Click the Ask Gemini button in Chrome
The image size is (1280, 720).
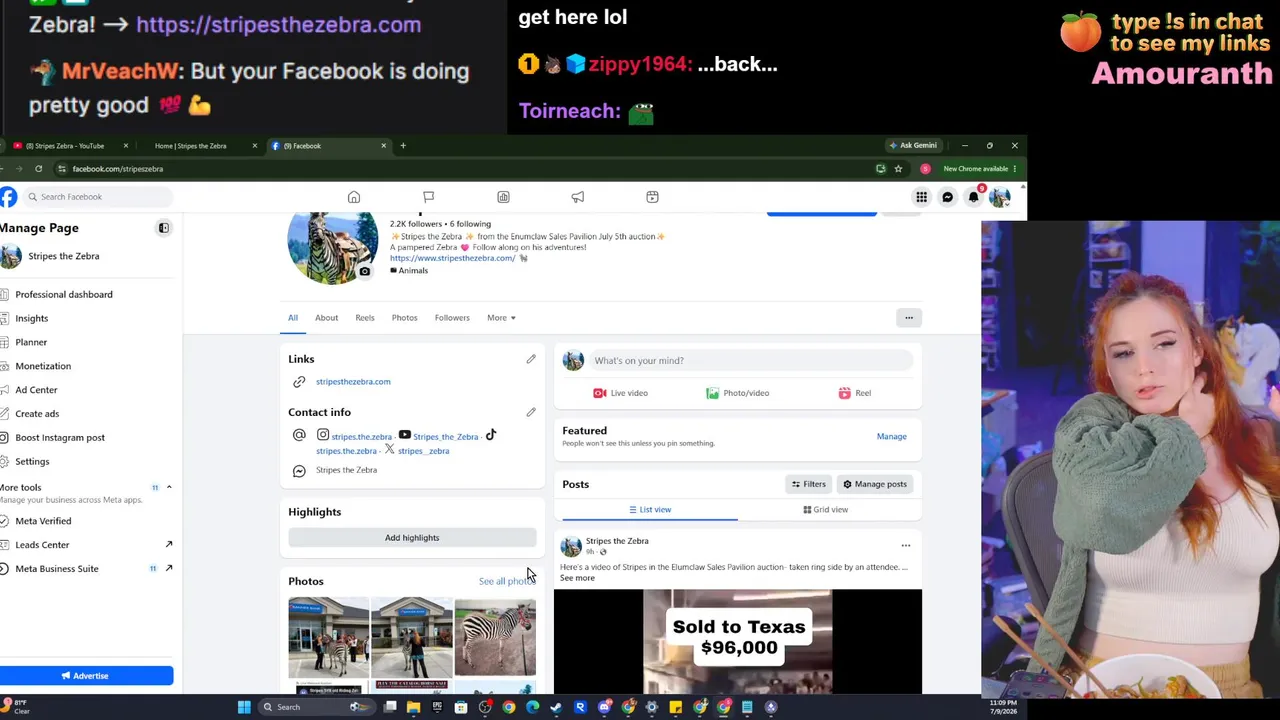coord(912,146)
